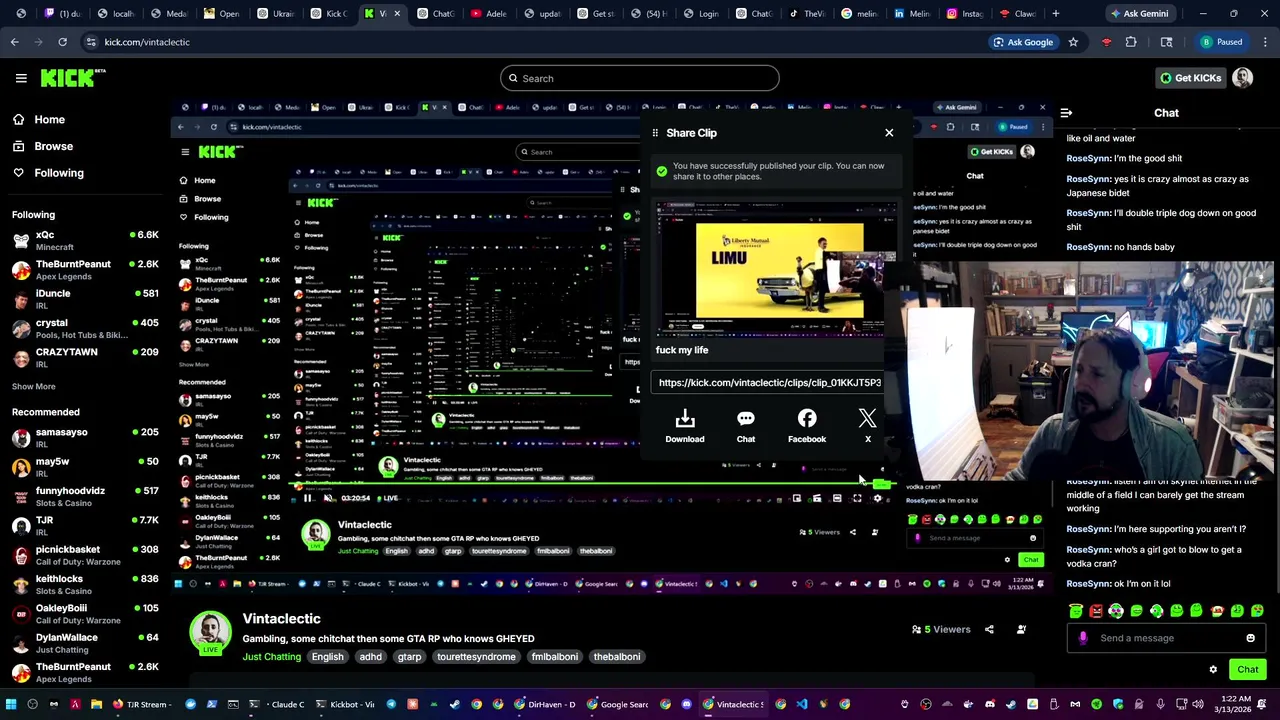Select the adhd tag
Screen dimensions: 1280x720
point(371,657)
